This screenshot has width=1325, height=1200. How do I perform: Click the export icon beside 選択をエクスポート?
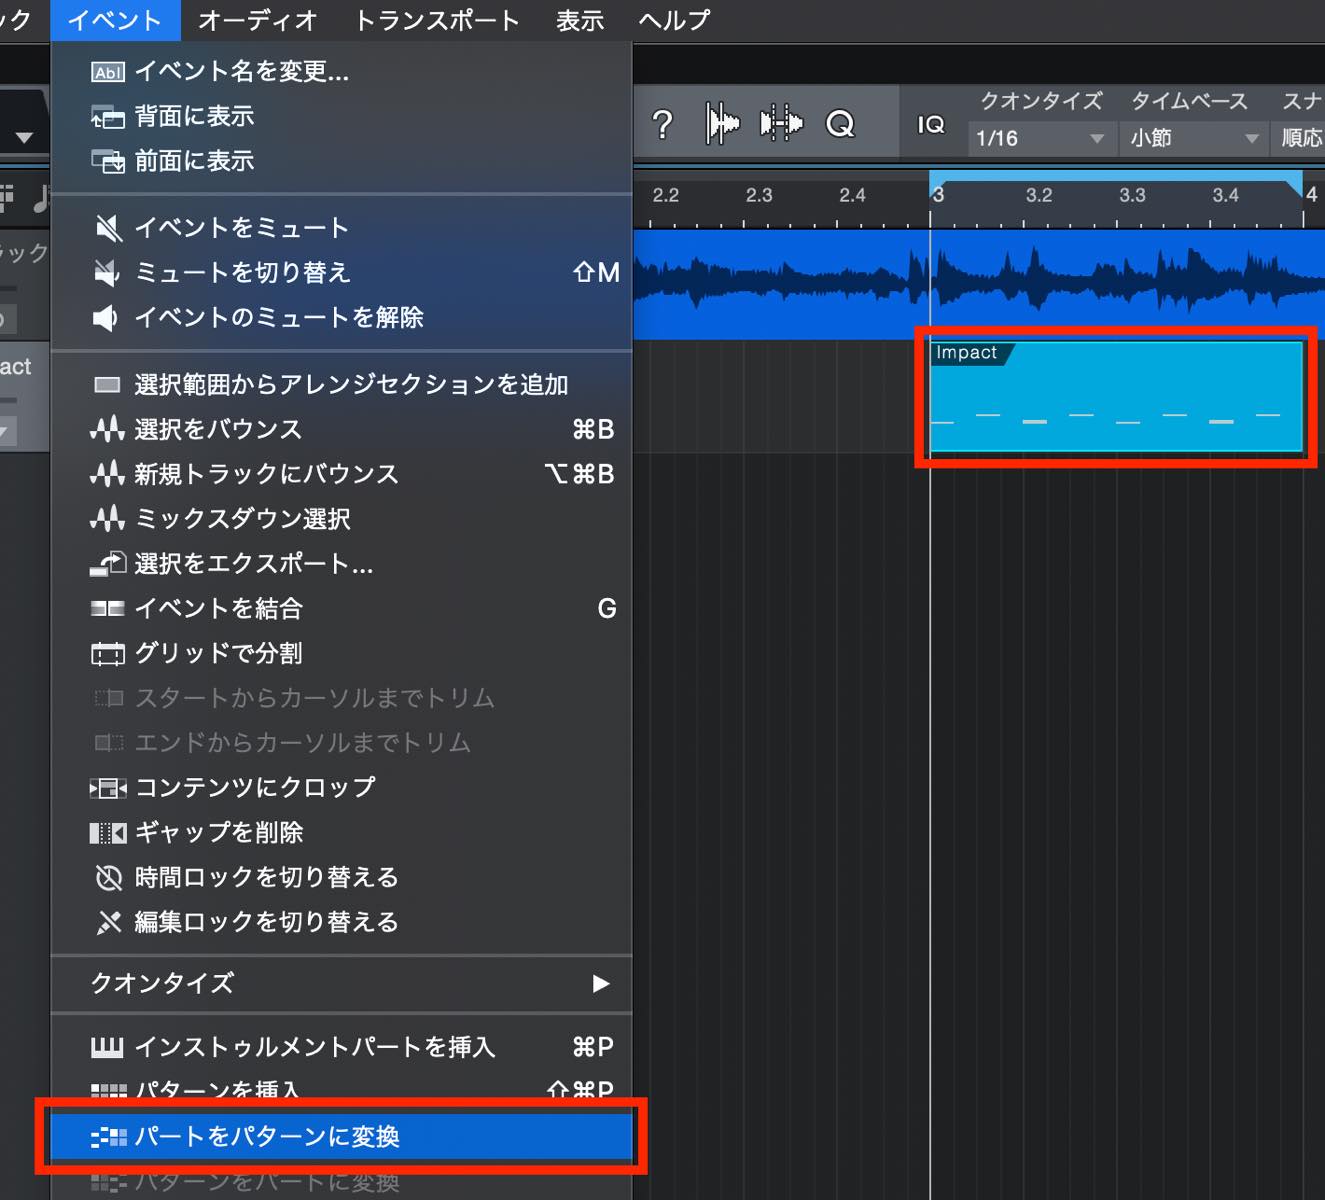(x=108, y=564)
